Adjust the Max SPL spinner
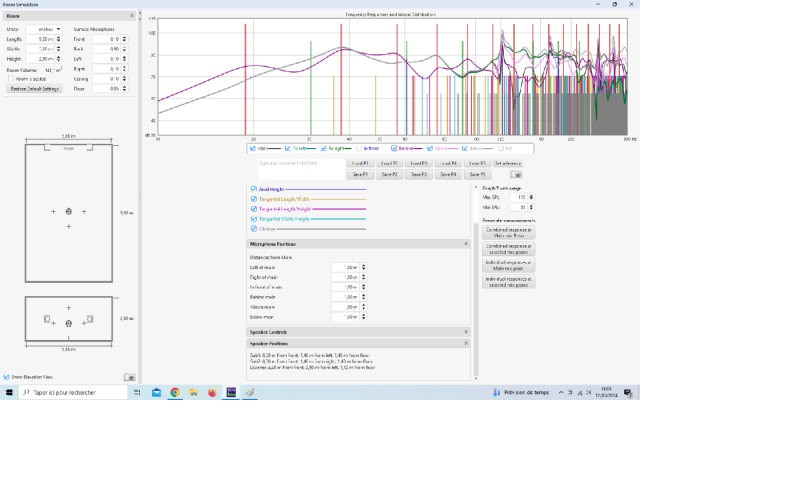Image resolution: width=800 pixels, height=500 pixels. pyautogui.click(x=531, y=197)
